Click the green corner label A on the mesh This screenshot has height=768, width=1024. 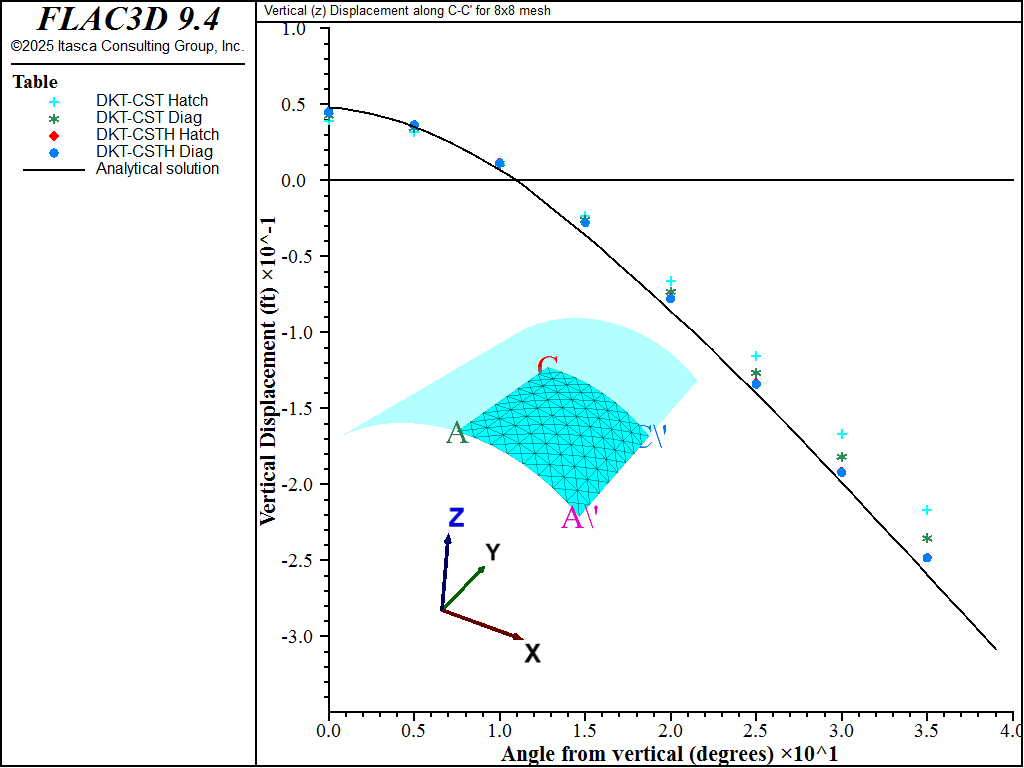(x=456, y=433)
